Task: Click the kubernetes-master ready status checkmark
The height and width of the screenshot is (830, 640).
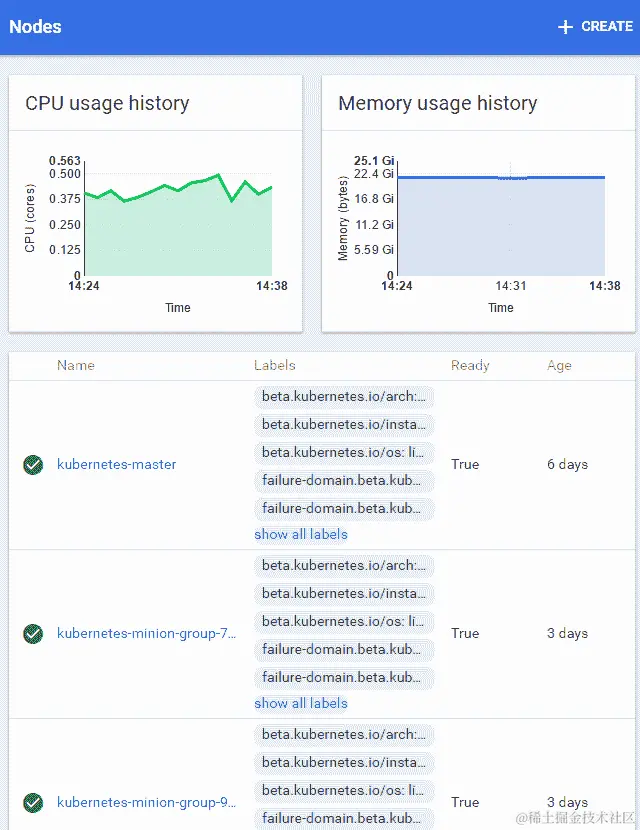Action: [x=33, y=464]
